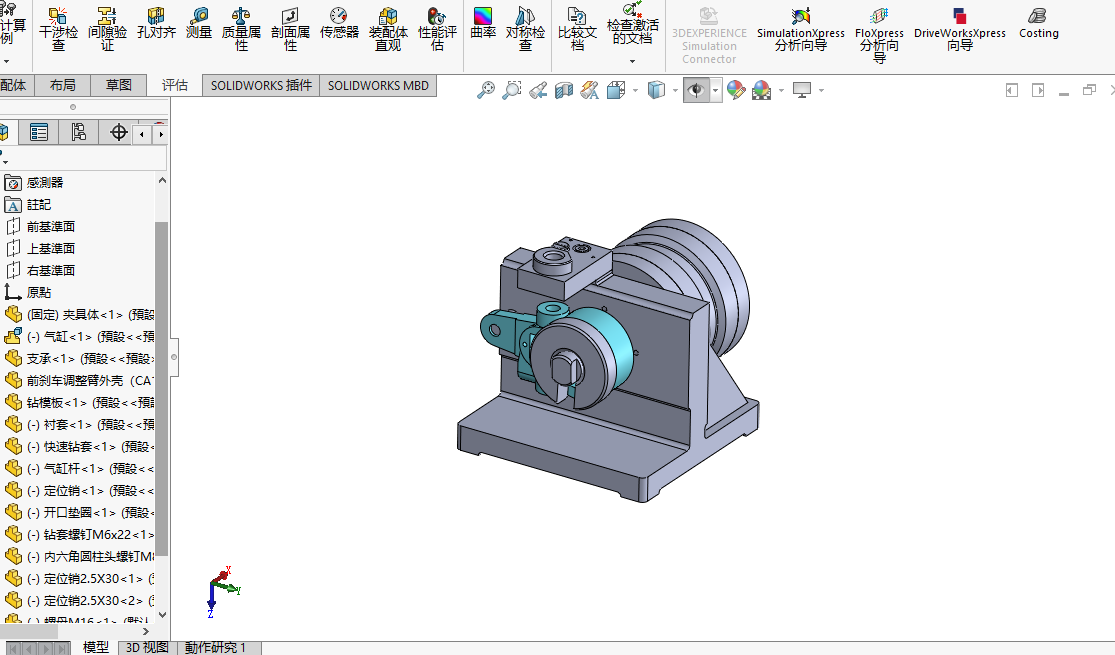The image size is (1115, 655).
Task: Click feature tree scroll up arrow
Action: click(162, 181)
